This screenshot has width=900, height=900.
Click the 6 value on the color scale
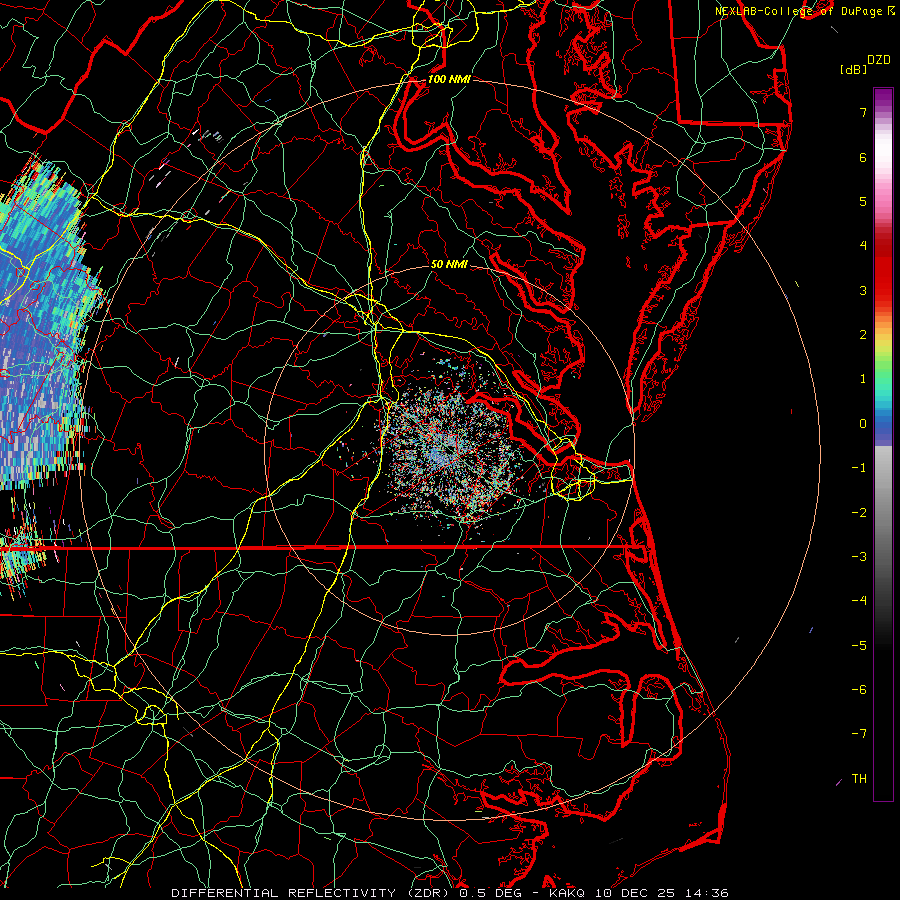863,157
